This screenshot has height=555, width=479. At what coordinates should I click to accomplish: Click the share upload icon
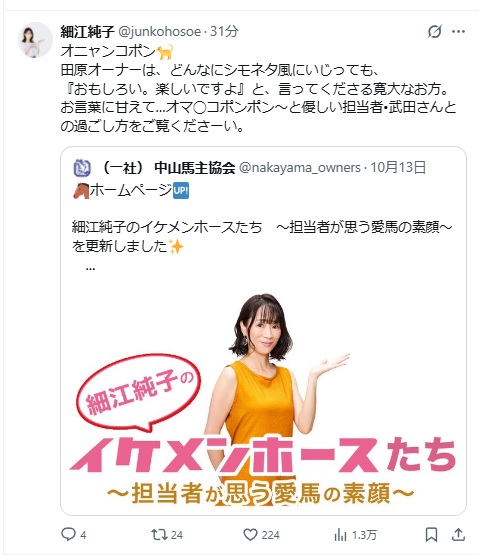tap(458, 534)
